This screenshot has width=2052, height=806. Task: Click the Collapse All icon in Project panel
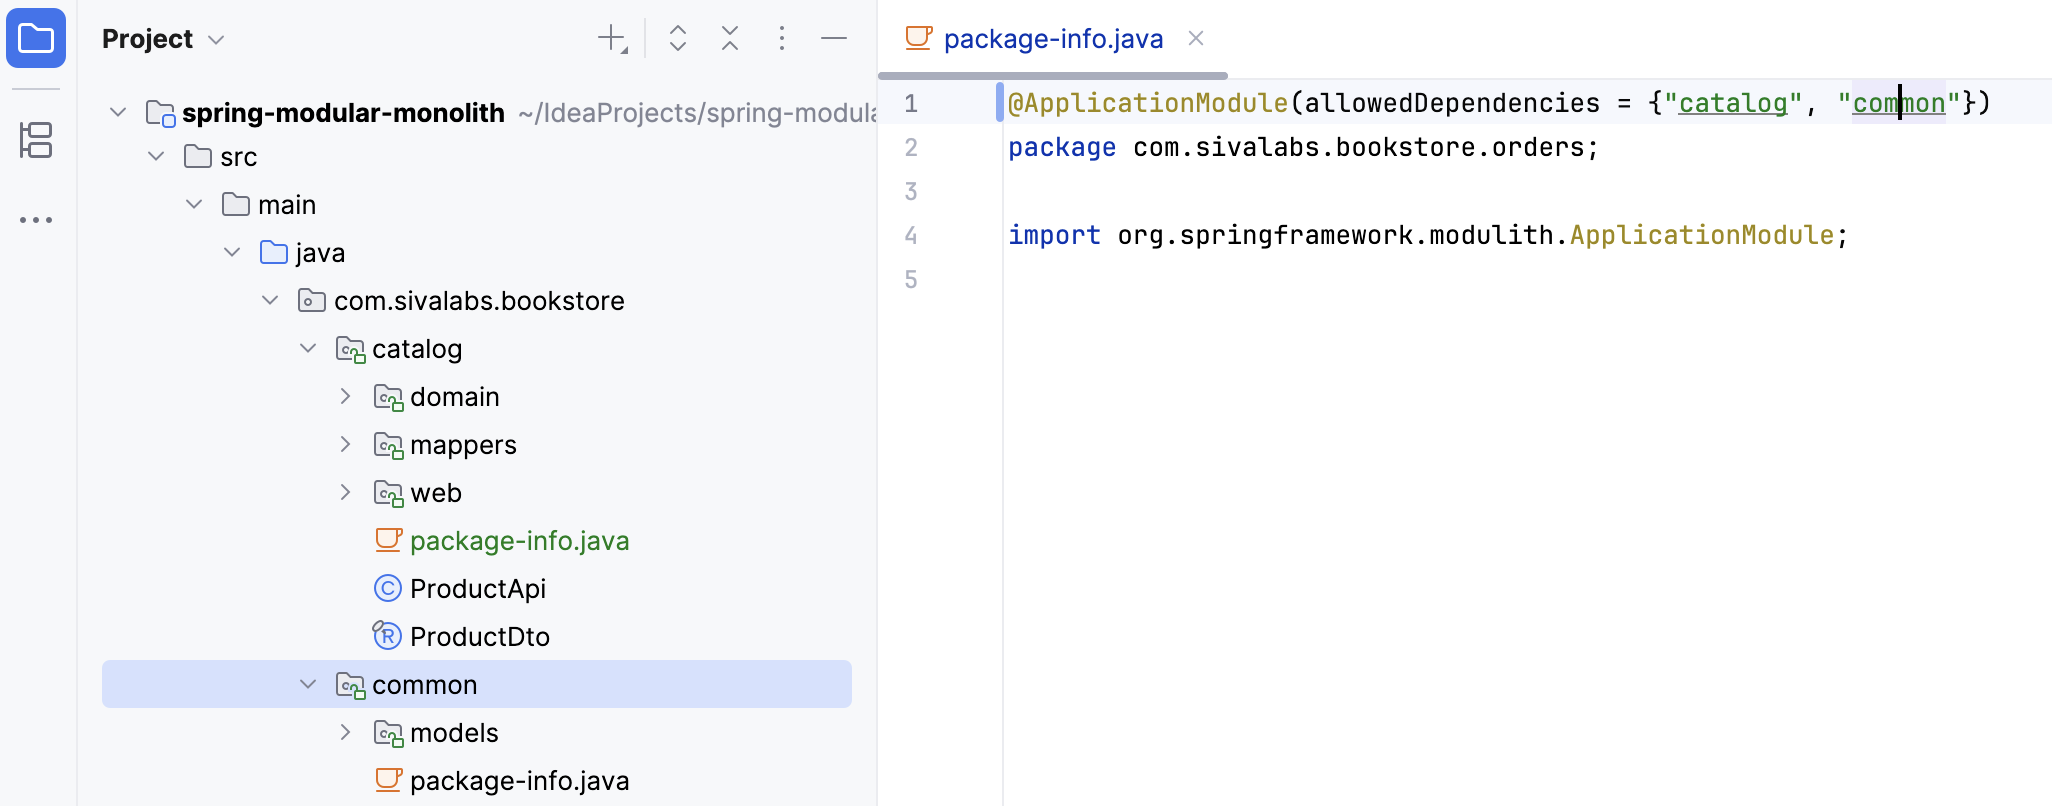click(730, 39)
